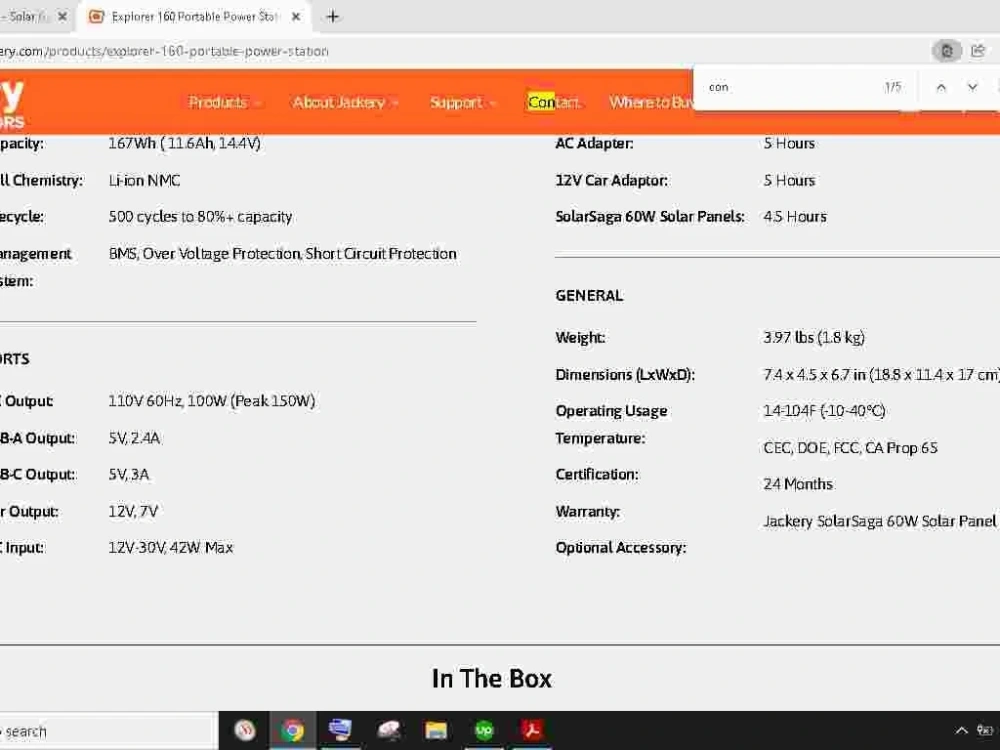Click the '110V 60Hz, 100W (Peak 150W)' value

point(212,401)
